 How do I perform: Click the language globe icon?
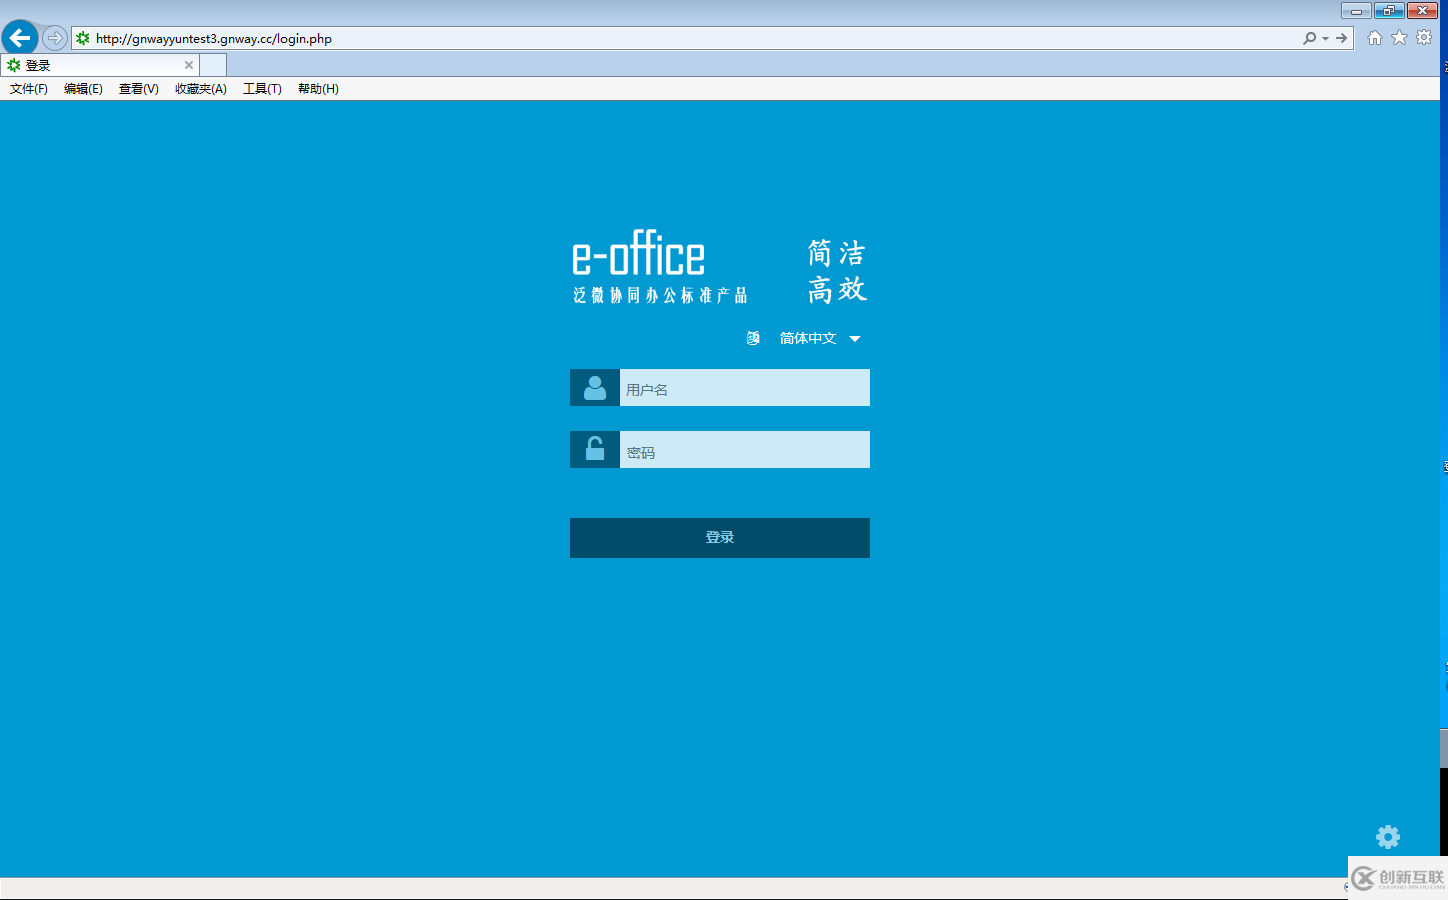coord(753,338)
